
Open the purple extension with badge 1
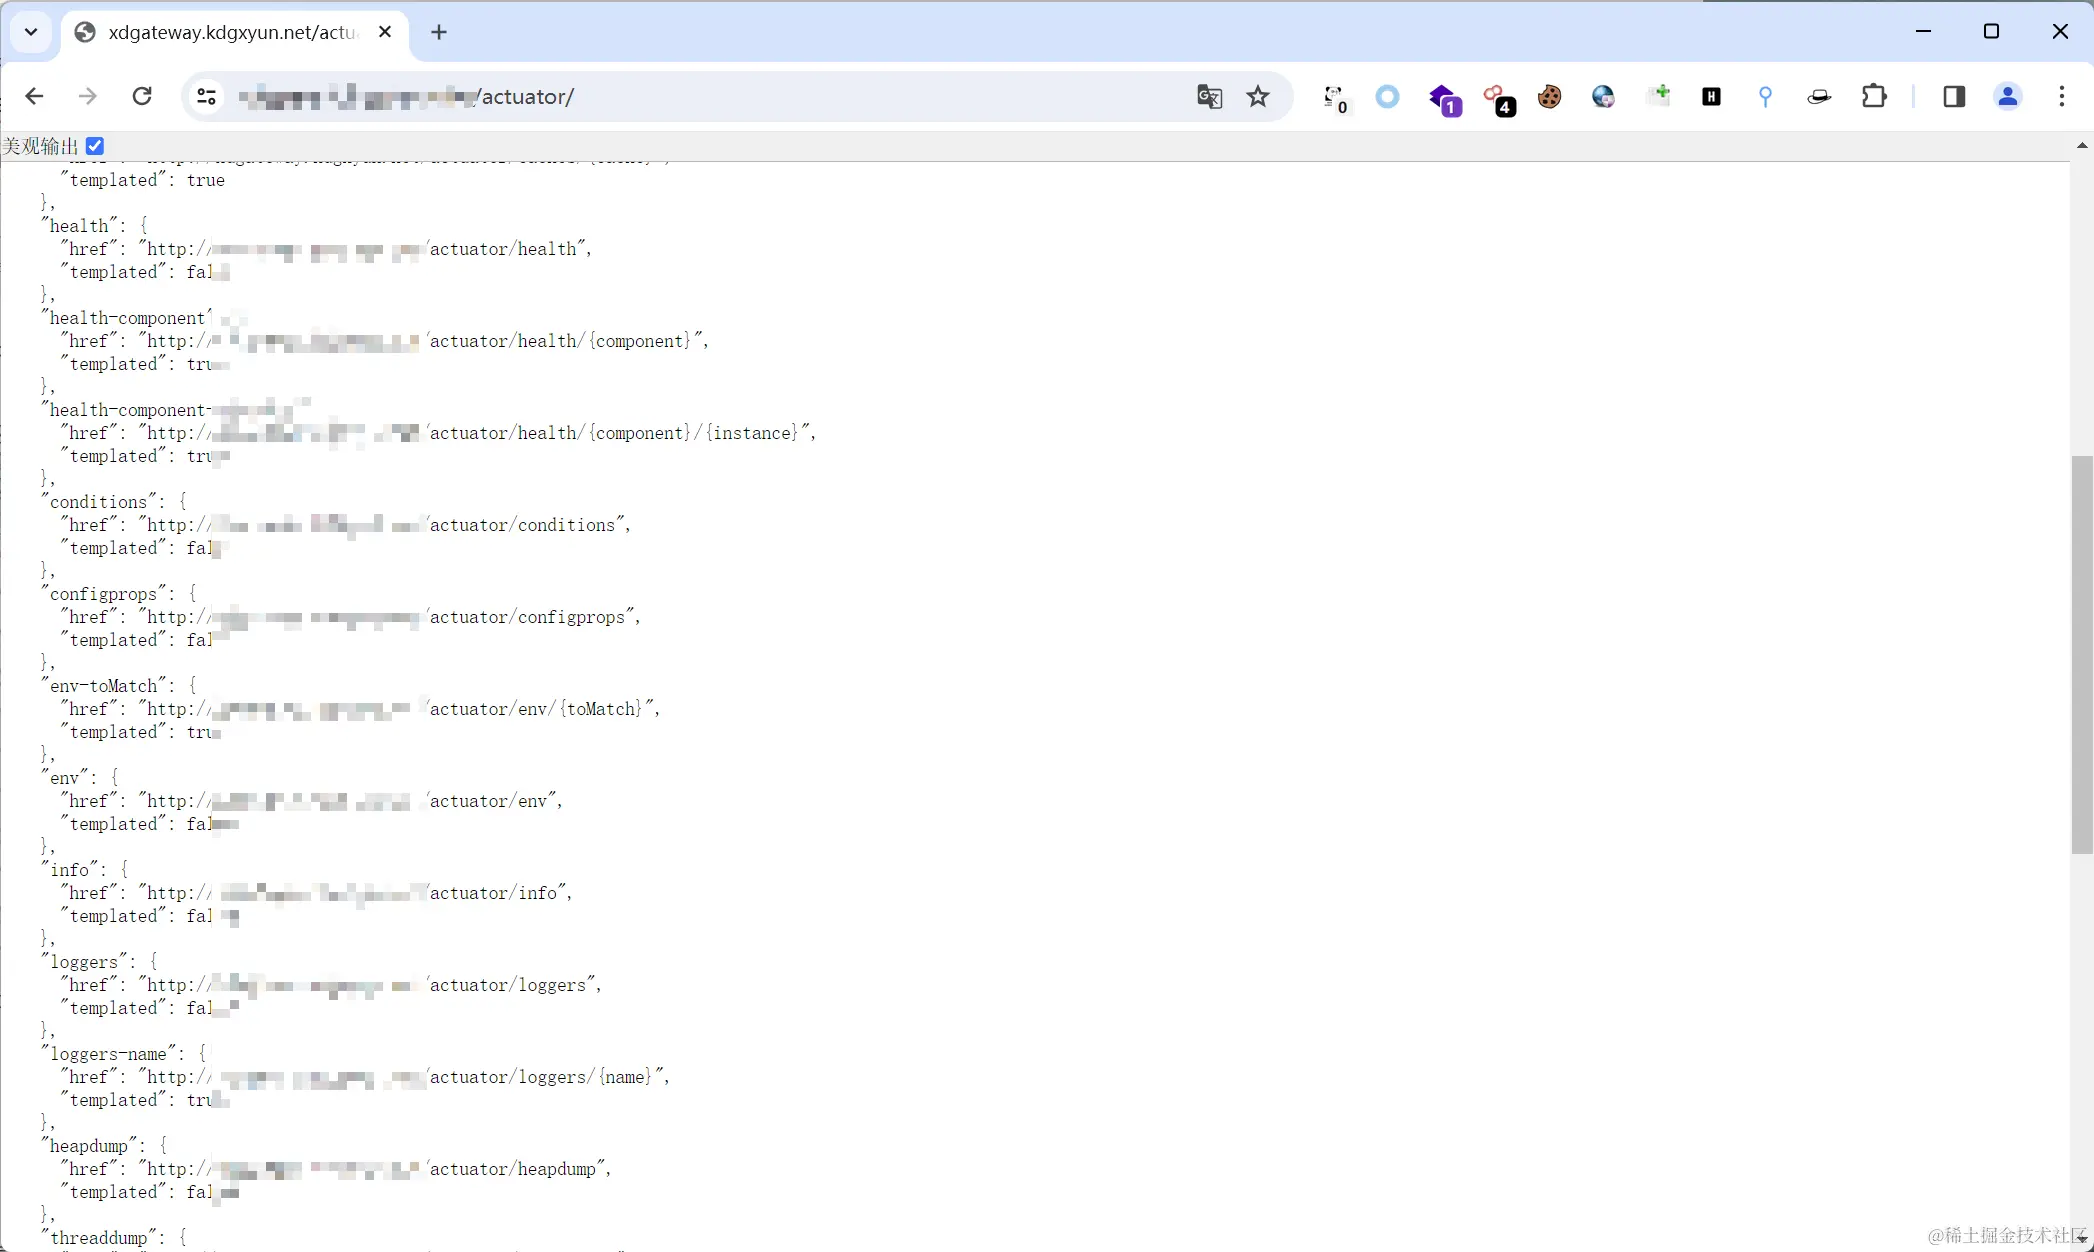[1443, 99]
